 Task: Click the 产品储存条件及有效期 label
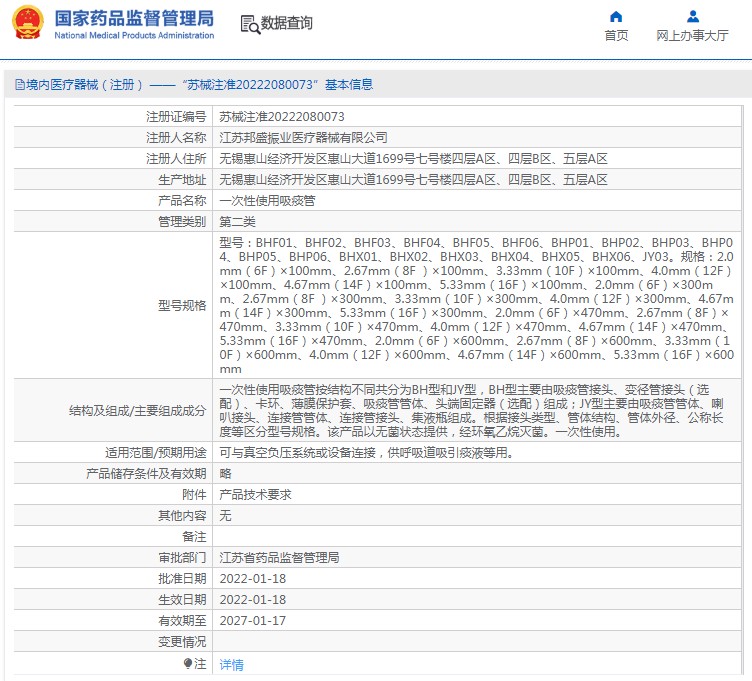coord(146,474)
